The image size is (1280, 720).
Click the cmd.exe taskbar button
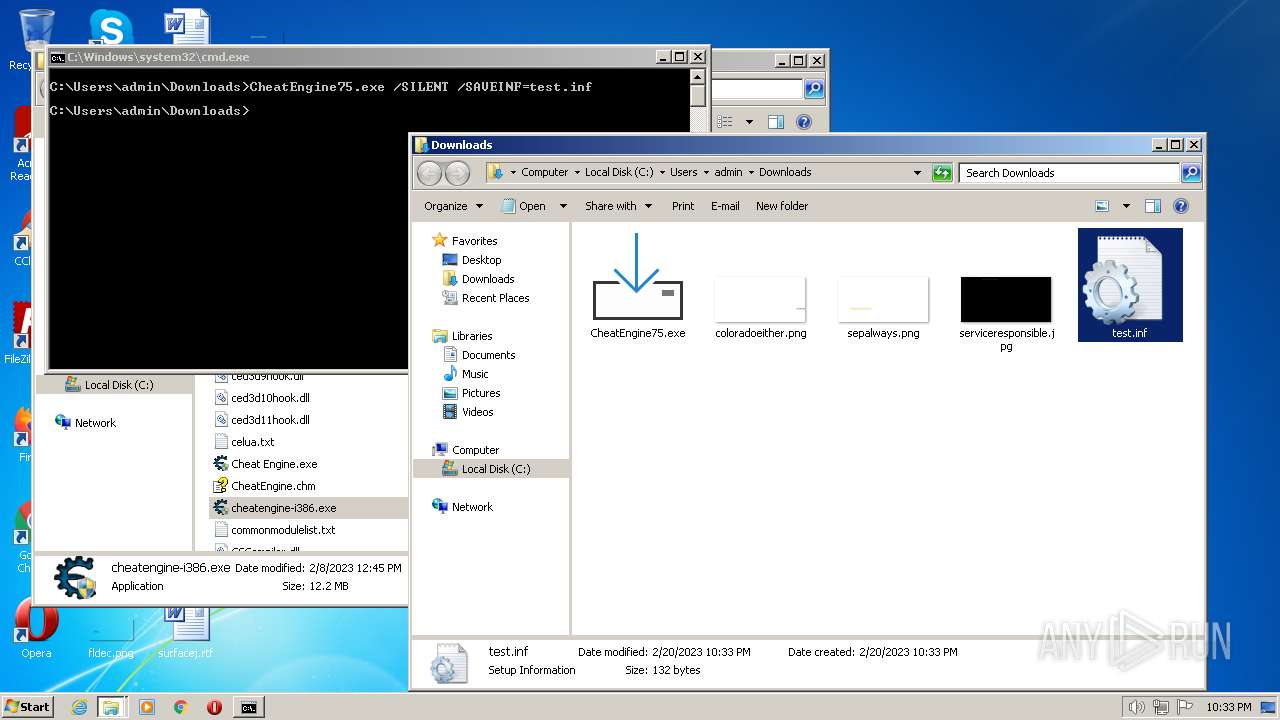click(248, 707)
